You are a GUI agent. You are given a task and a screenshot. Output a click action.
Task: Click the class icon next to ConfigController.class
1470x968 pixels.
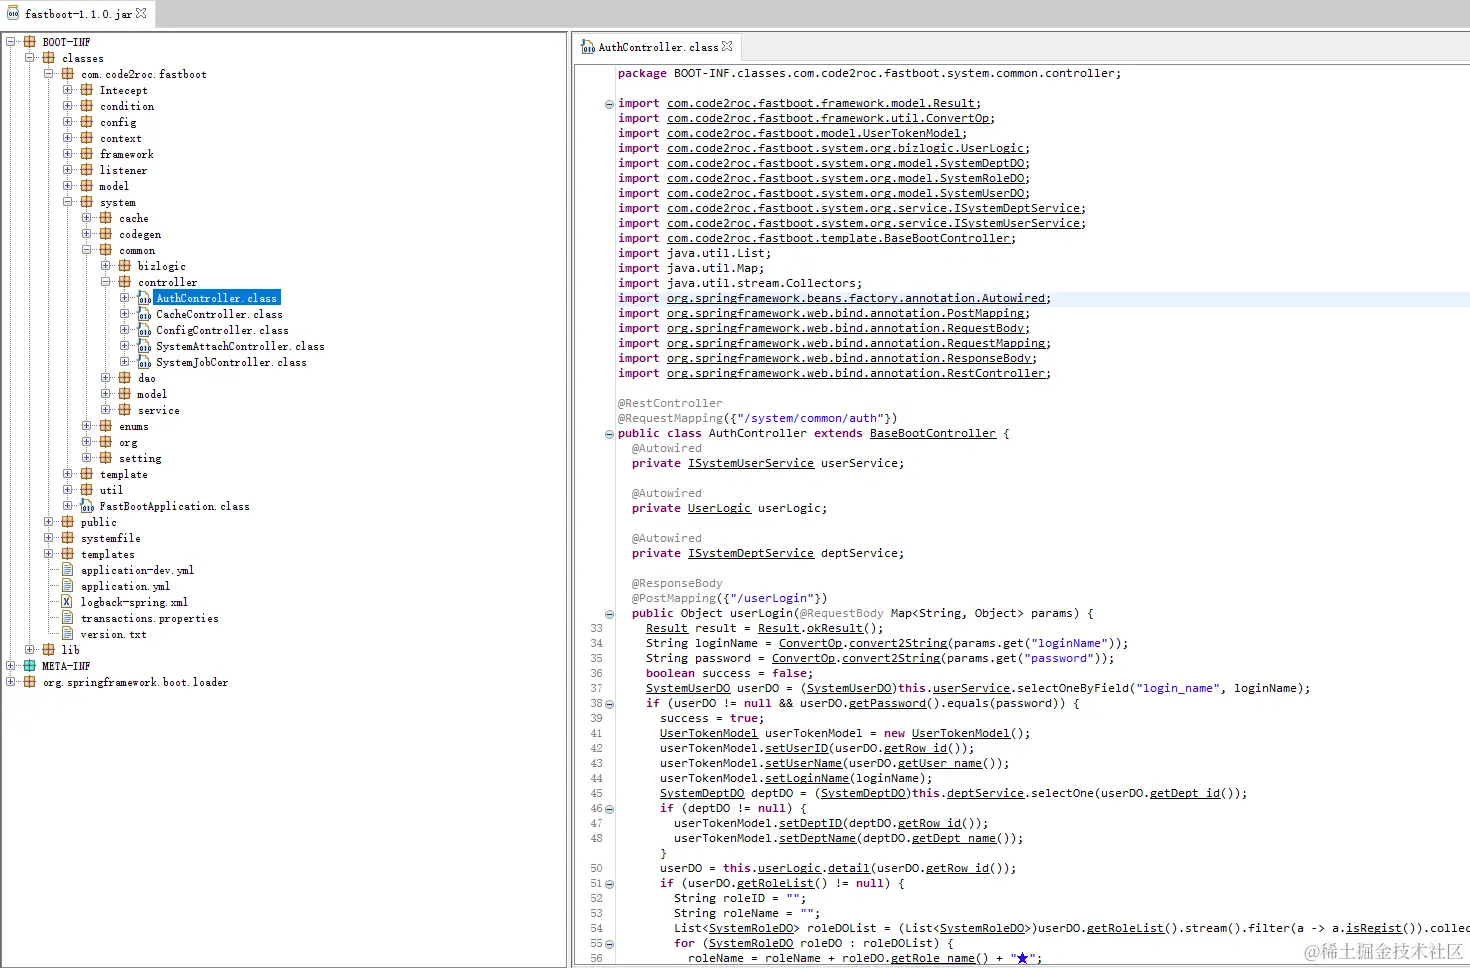[144, 331]
